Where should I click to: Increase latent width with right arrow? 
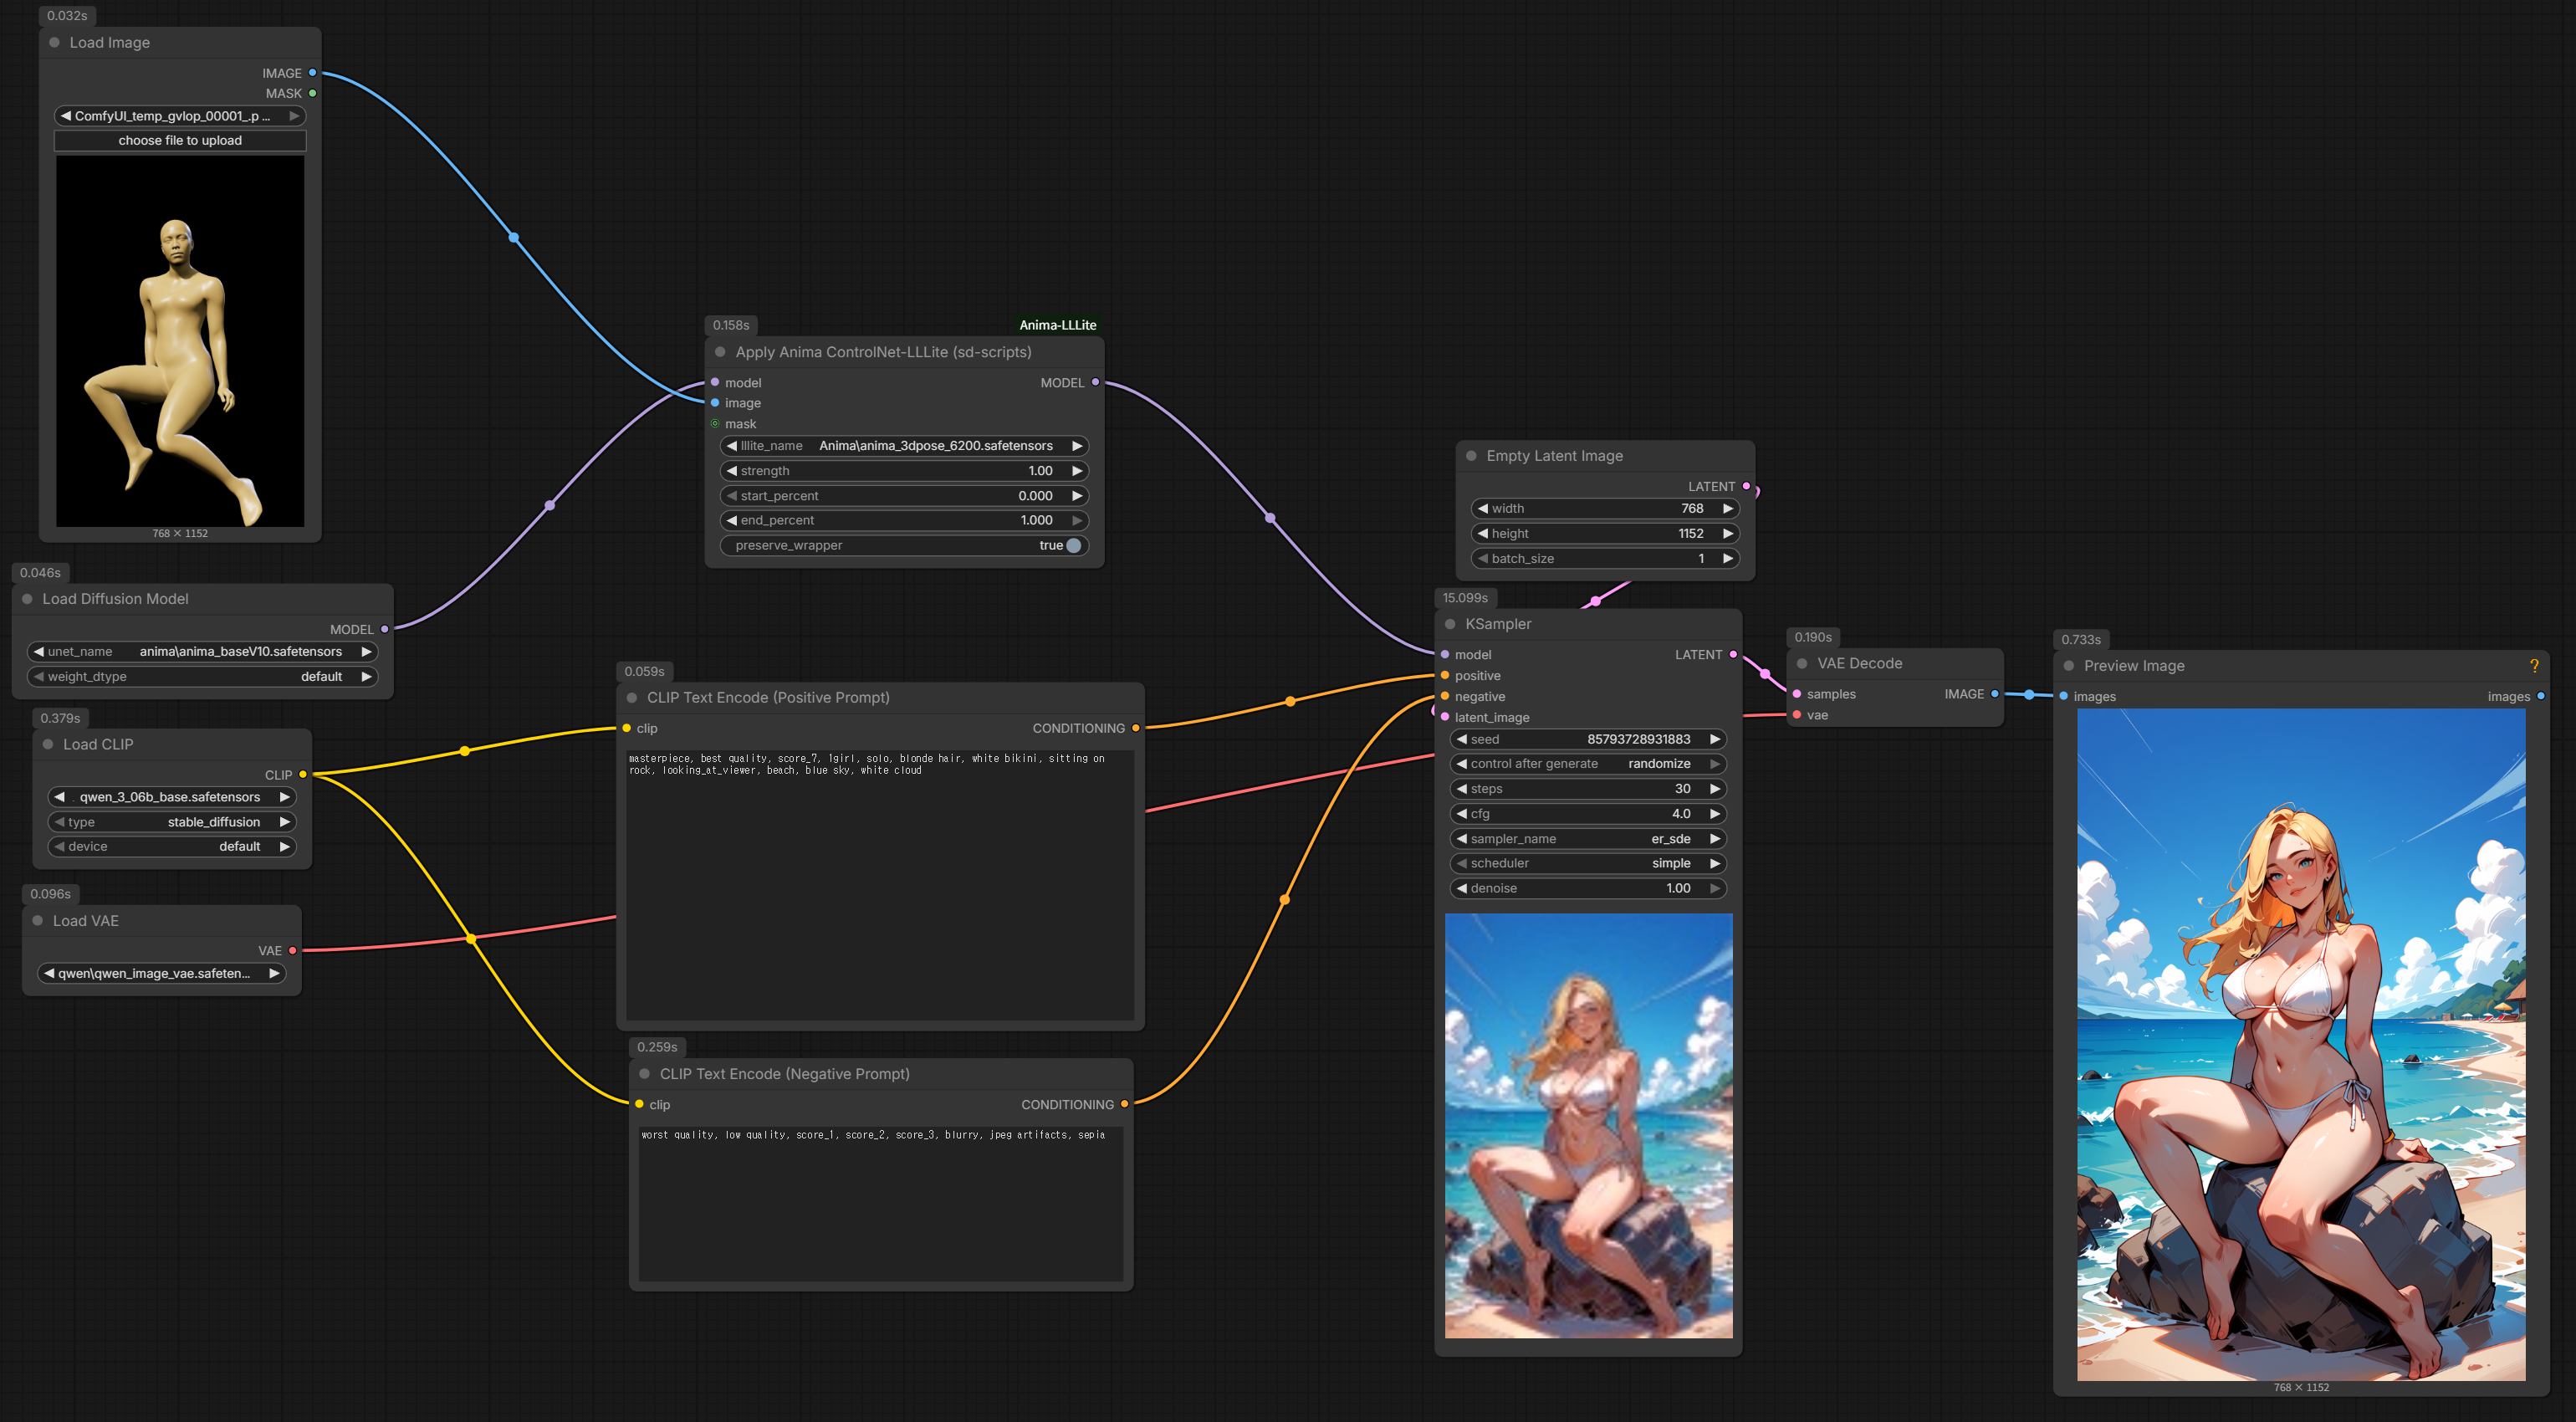click(1728, 509)
